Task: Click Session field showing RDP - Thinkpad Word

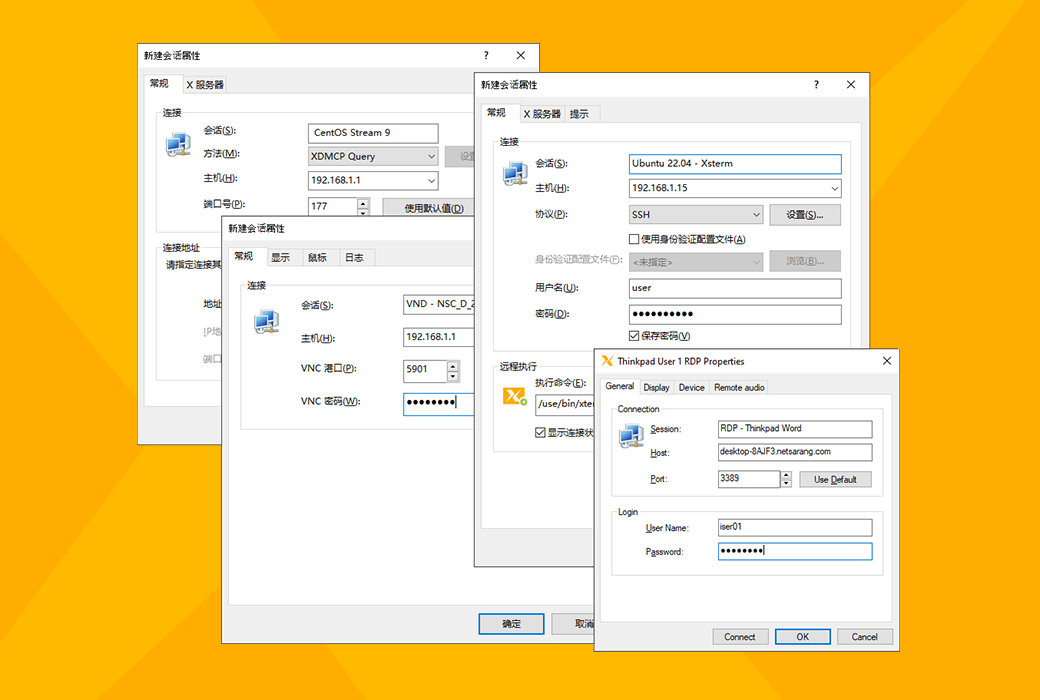Action: tap(795, 429)
